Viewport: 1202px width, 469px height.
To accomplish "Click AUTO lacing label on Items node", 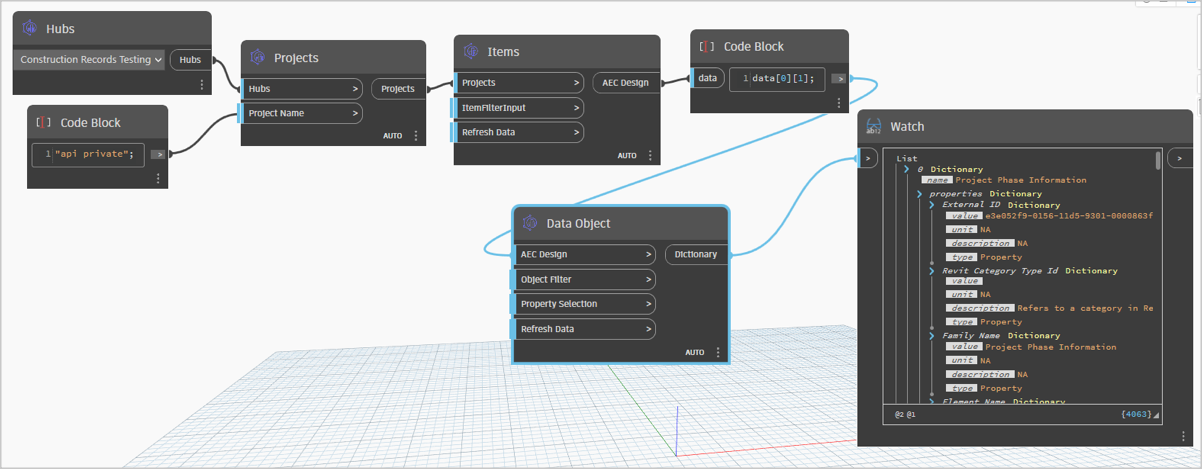I will click(627, 156).
